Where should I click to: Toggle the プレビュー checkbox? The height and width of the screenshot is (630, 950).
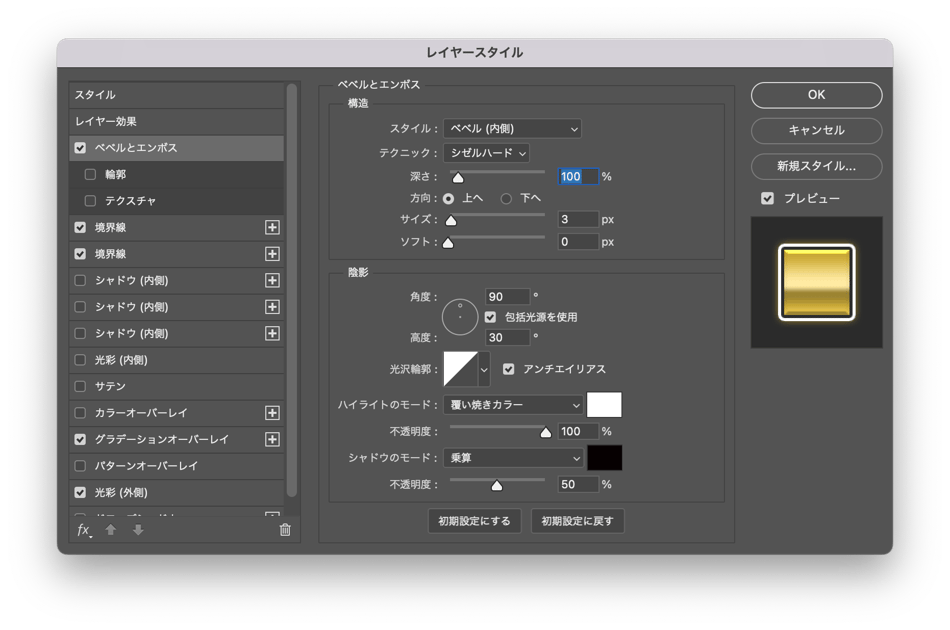pos(767,198)
